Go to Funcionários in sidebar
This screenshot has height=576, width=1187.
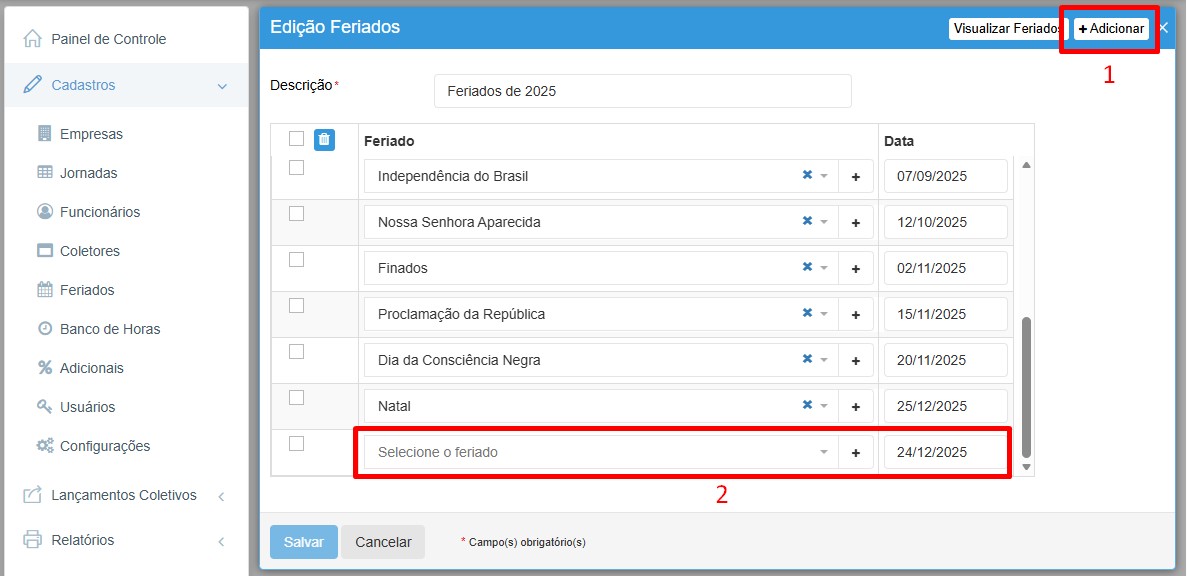click(x=99, y=212)
